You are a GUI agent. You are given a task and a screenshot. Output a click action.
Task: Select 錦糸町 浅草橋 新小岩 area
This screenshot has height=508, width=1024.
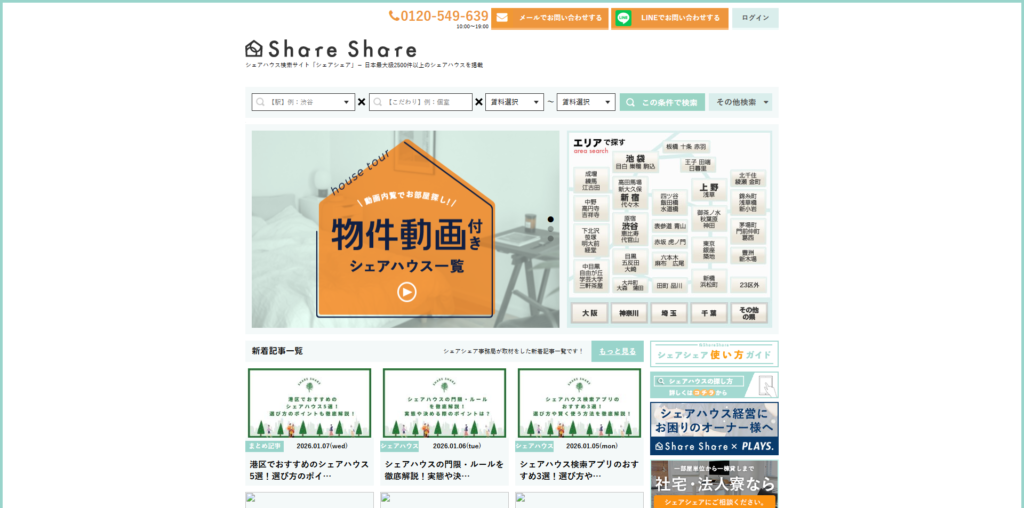748,202
